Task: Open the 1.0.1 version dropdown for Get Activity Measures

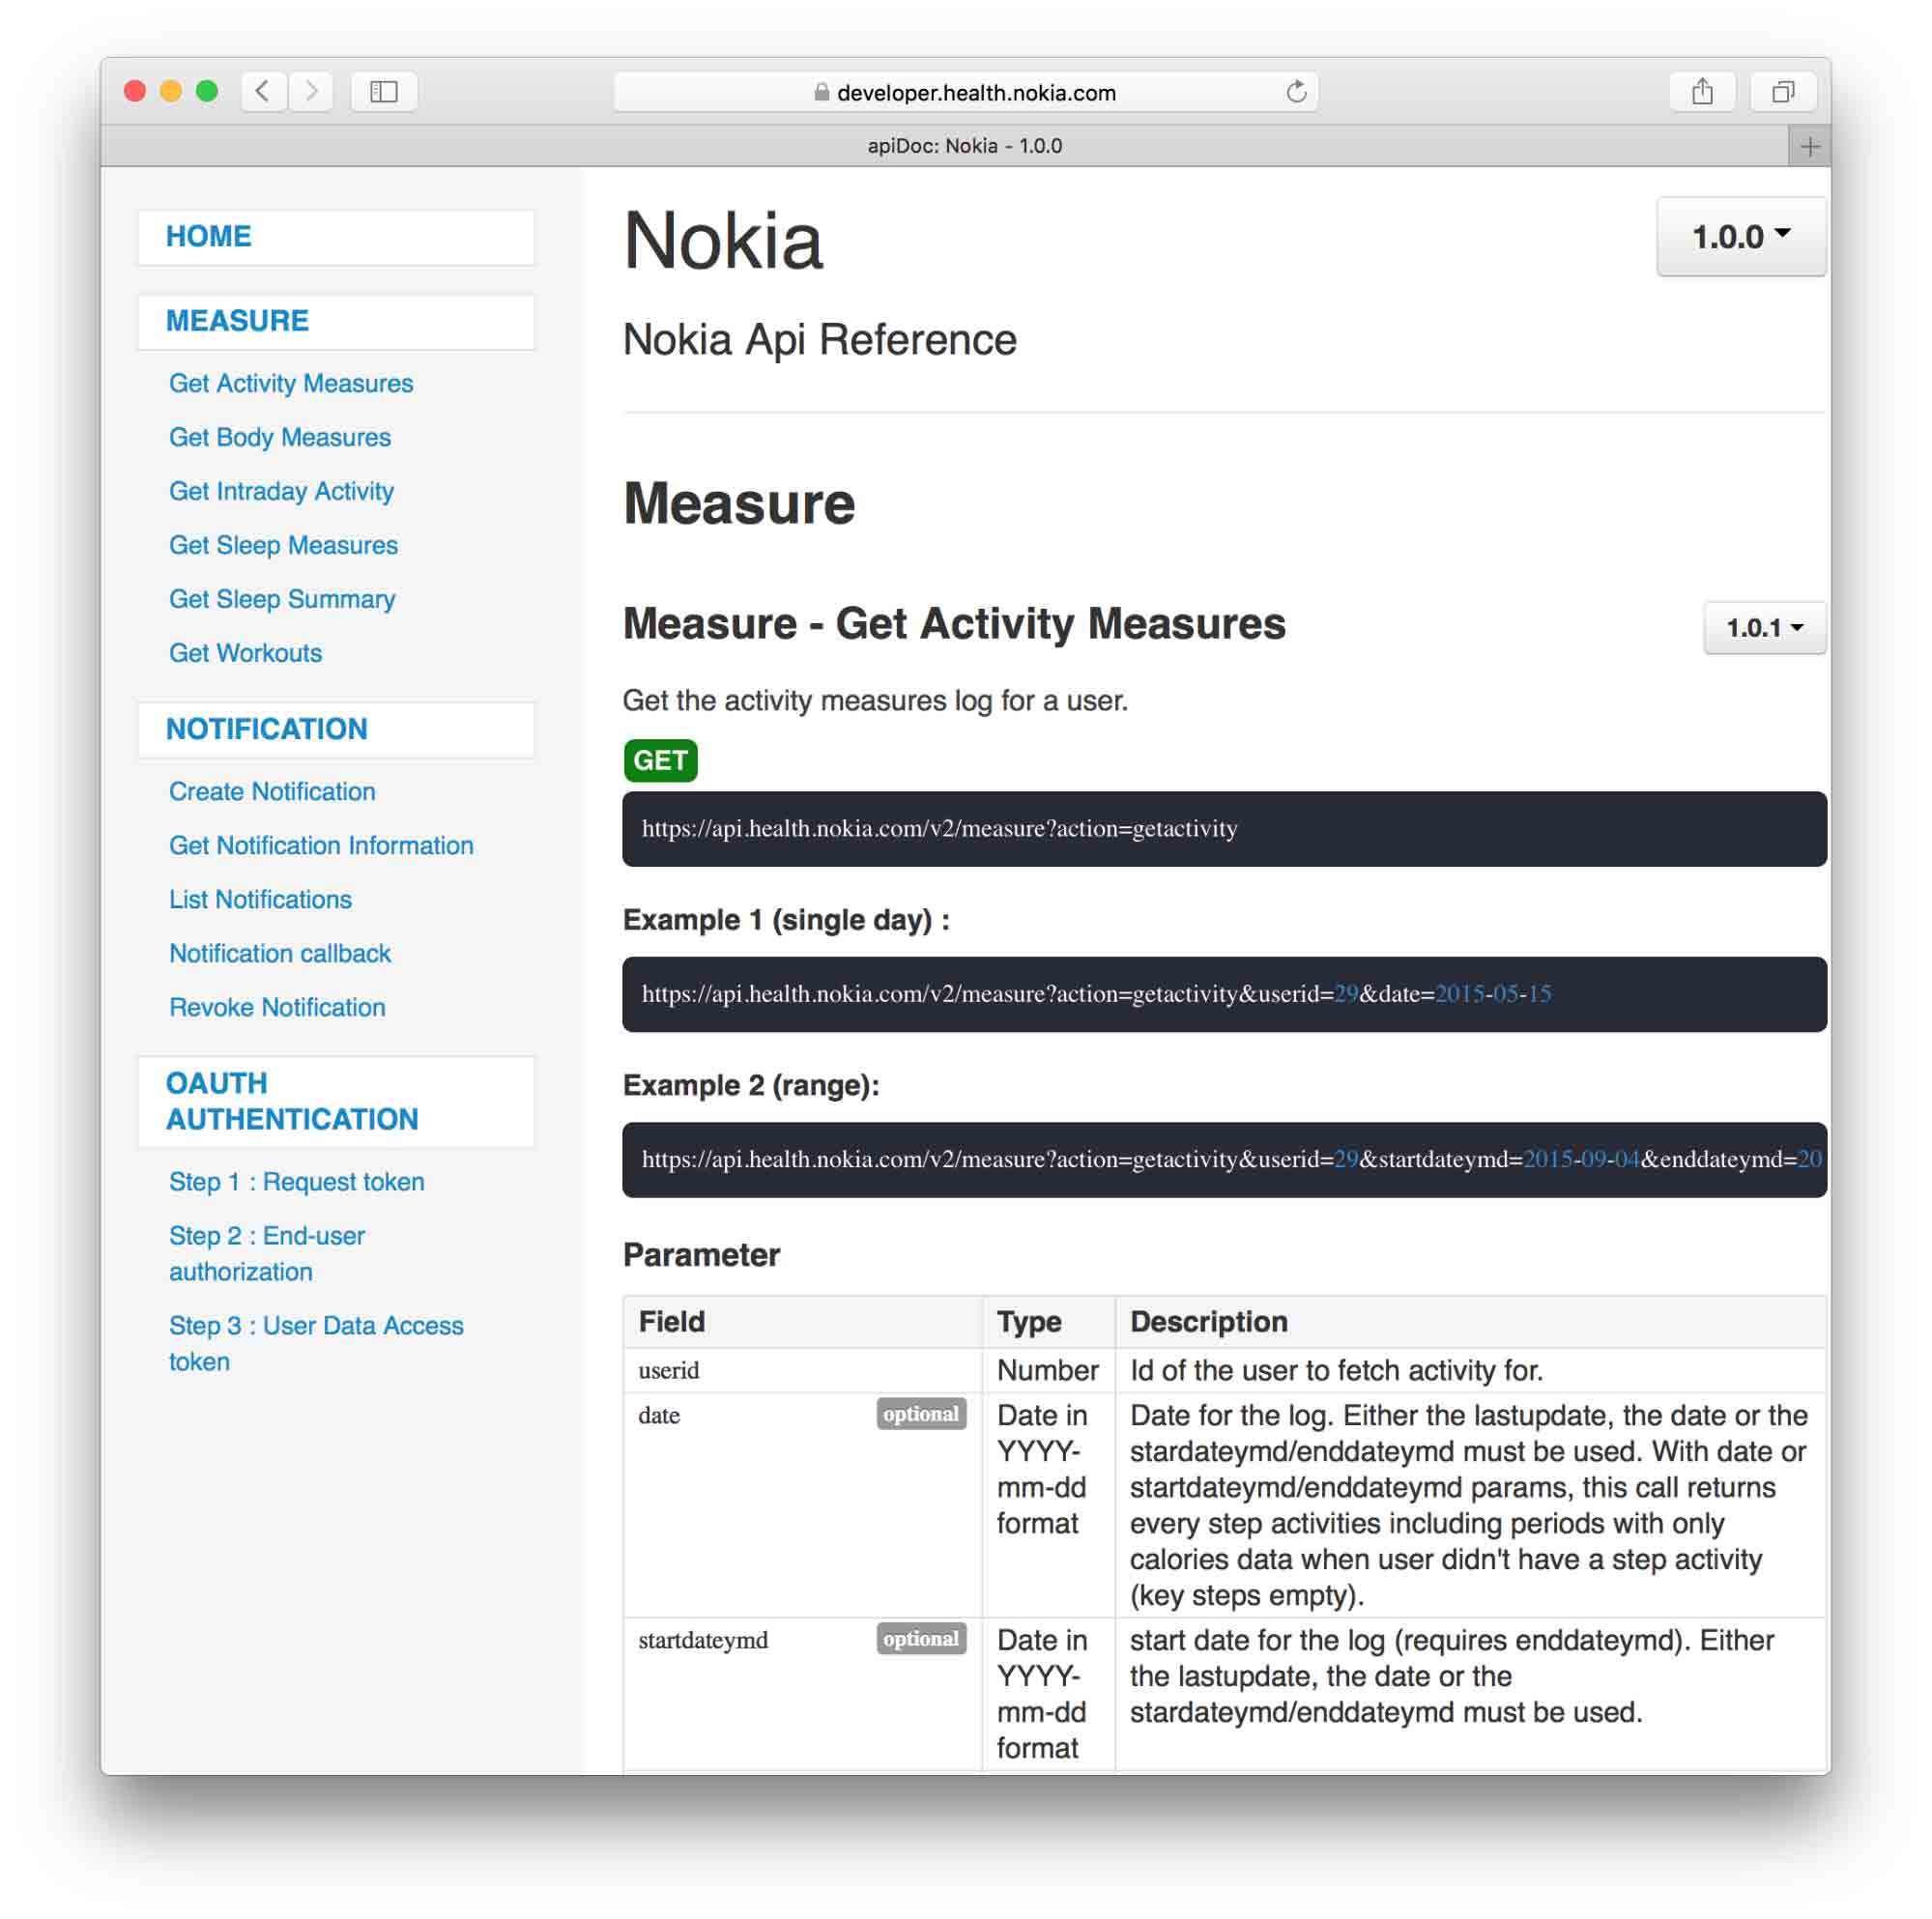Action: (x=1764, y=628)
